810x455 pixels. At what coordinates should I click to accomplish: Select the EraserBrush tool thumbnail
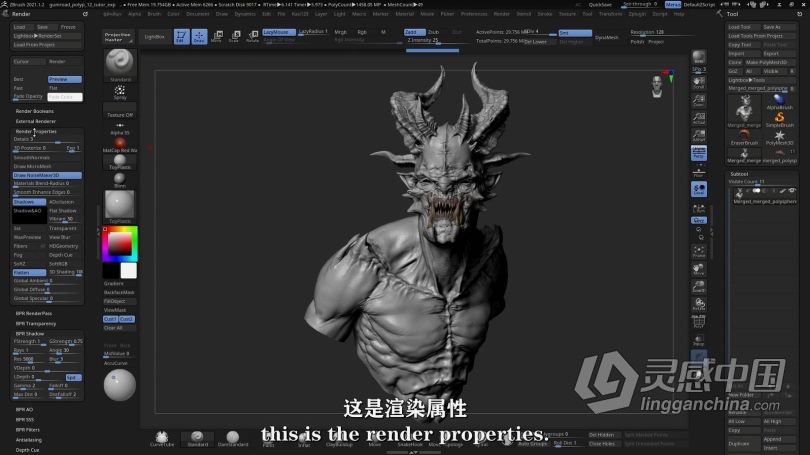pyautogui.click(x=744, y=138)
